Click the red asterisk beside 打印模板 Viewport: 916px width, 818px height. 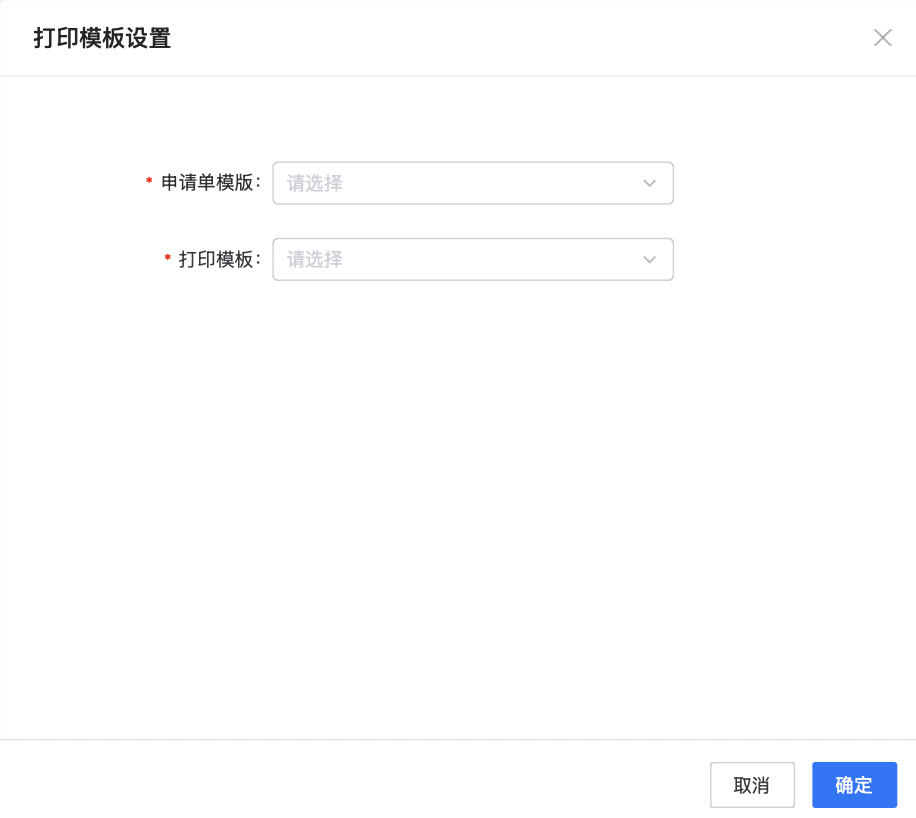click(167, 258)
